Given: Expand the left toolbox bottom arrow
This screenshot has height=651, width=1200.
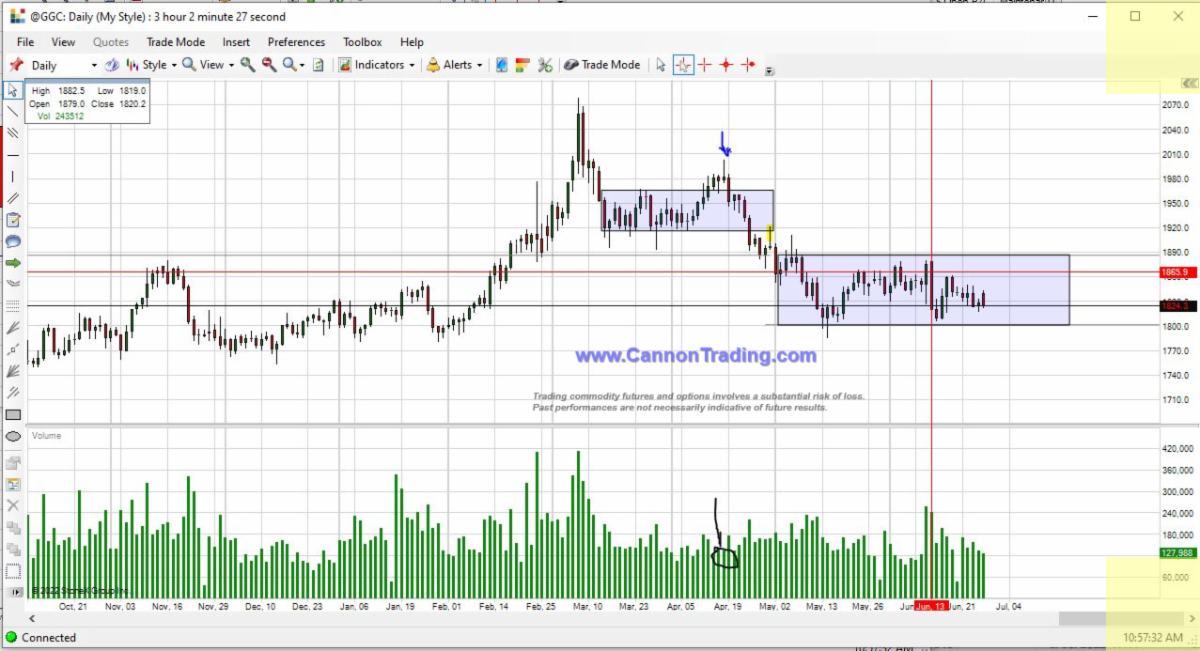Looking at the screenshot, I should (x=14, y=592).
